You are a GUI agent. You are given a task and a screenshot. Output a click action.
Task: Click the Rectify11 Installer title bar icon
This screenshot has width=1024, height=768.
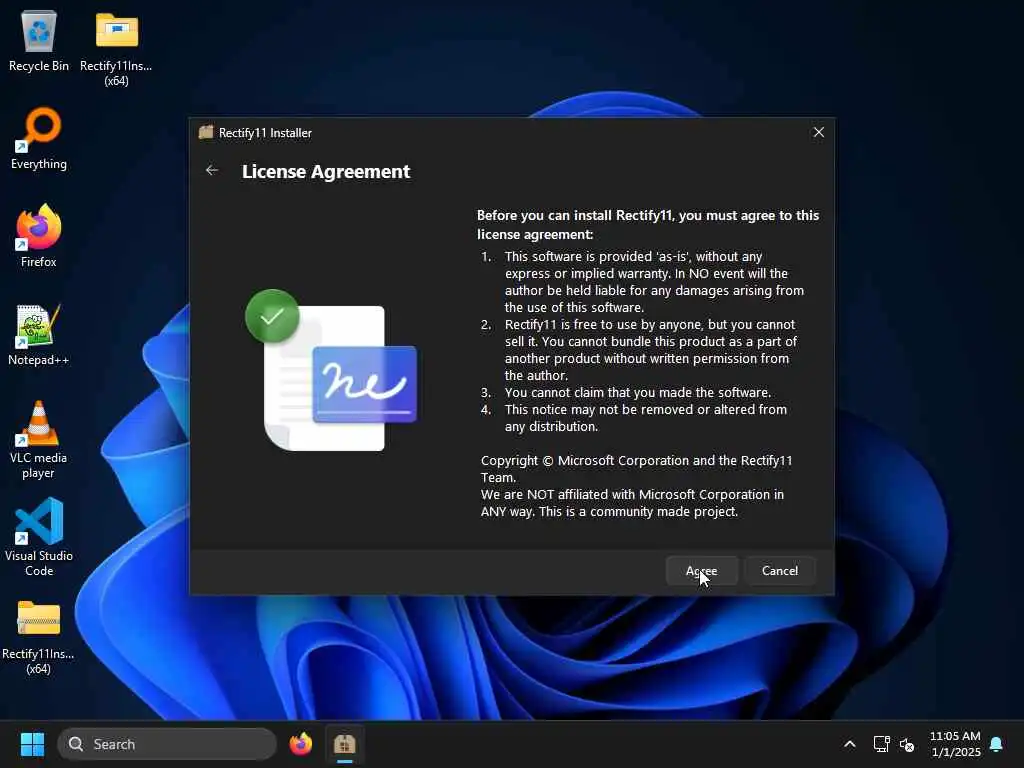click(206, 133)
